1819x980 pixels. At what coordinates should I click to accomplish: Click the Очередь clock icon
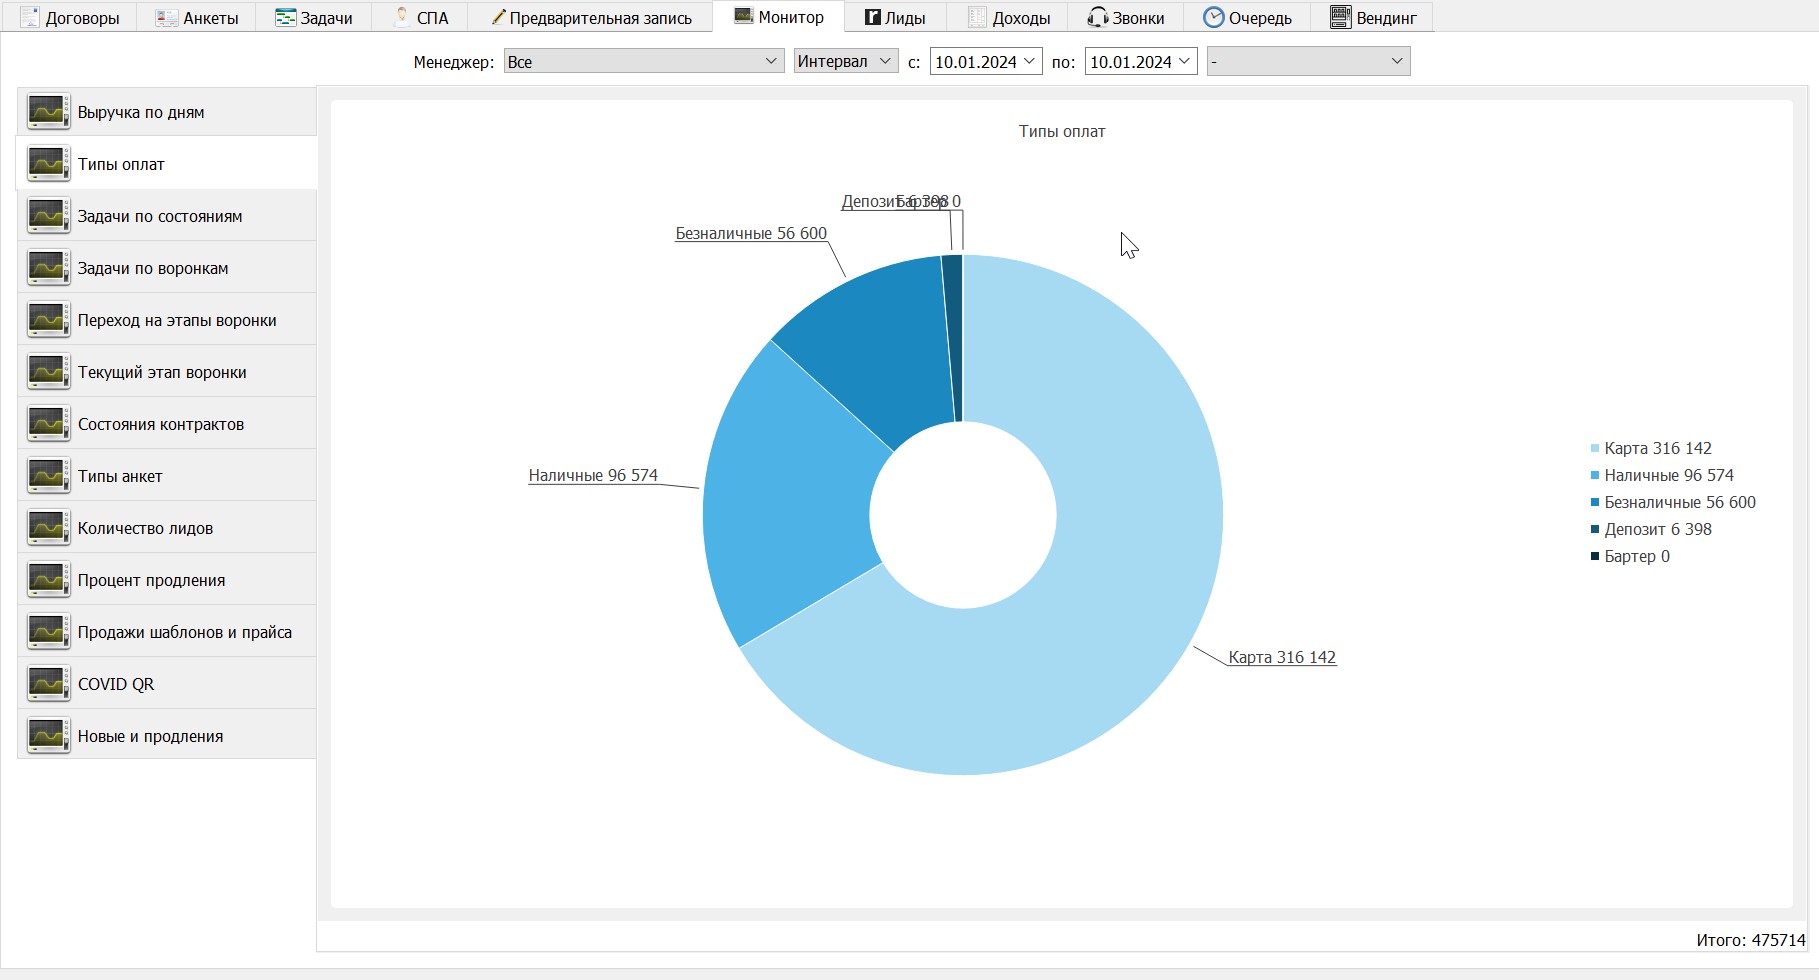coord(1213,18)
